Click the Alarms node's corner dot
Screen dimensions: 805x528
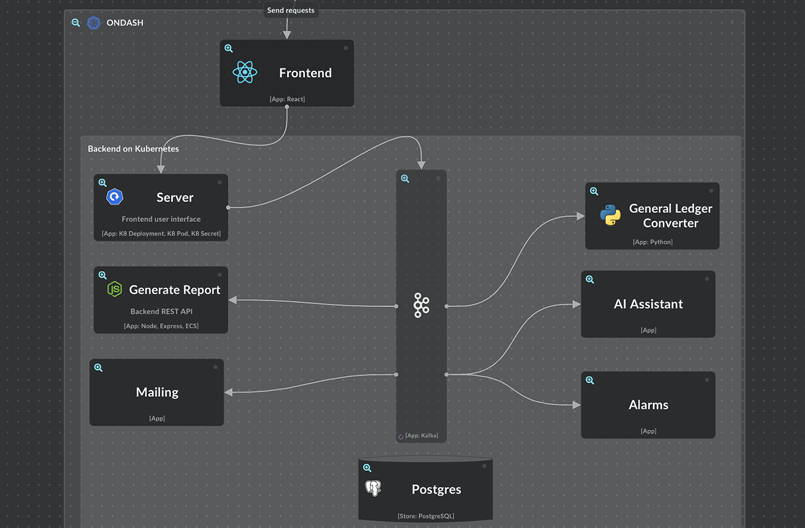707,380
